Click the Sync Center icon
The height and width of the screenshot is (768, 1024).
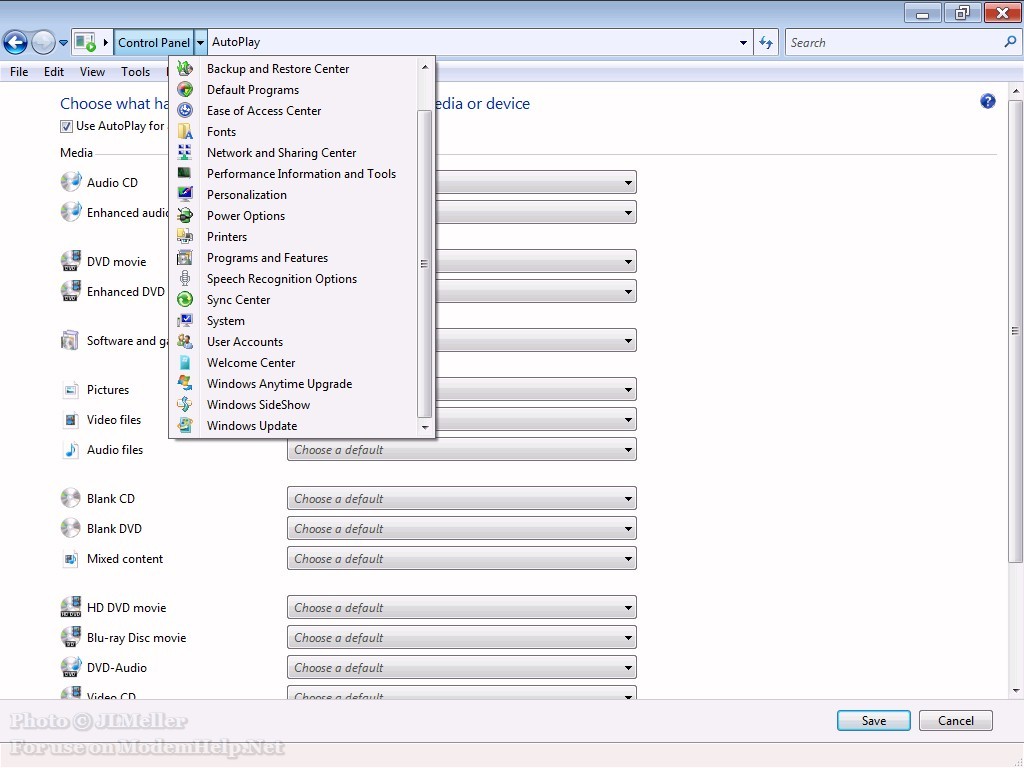tap(185, 299)
